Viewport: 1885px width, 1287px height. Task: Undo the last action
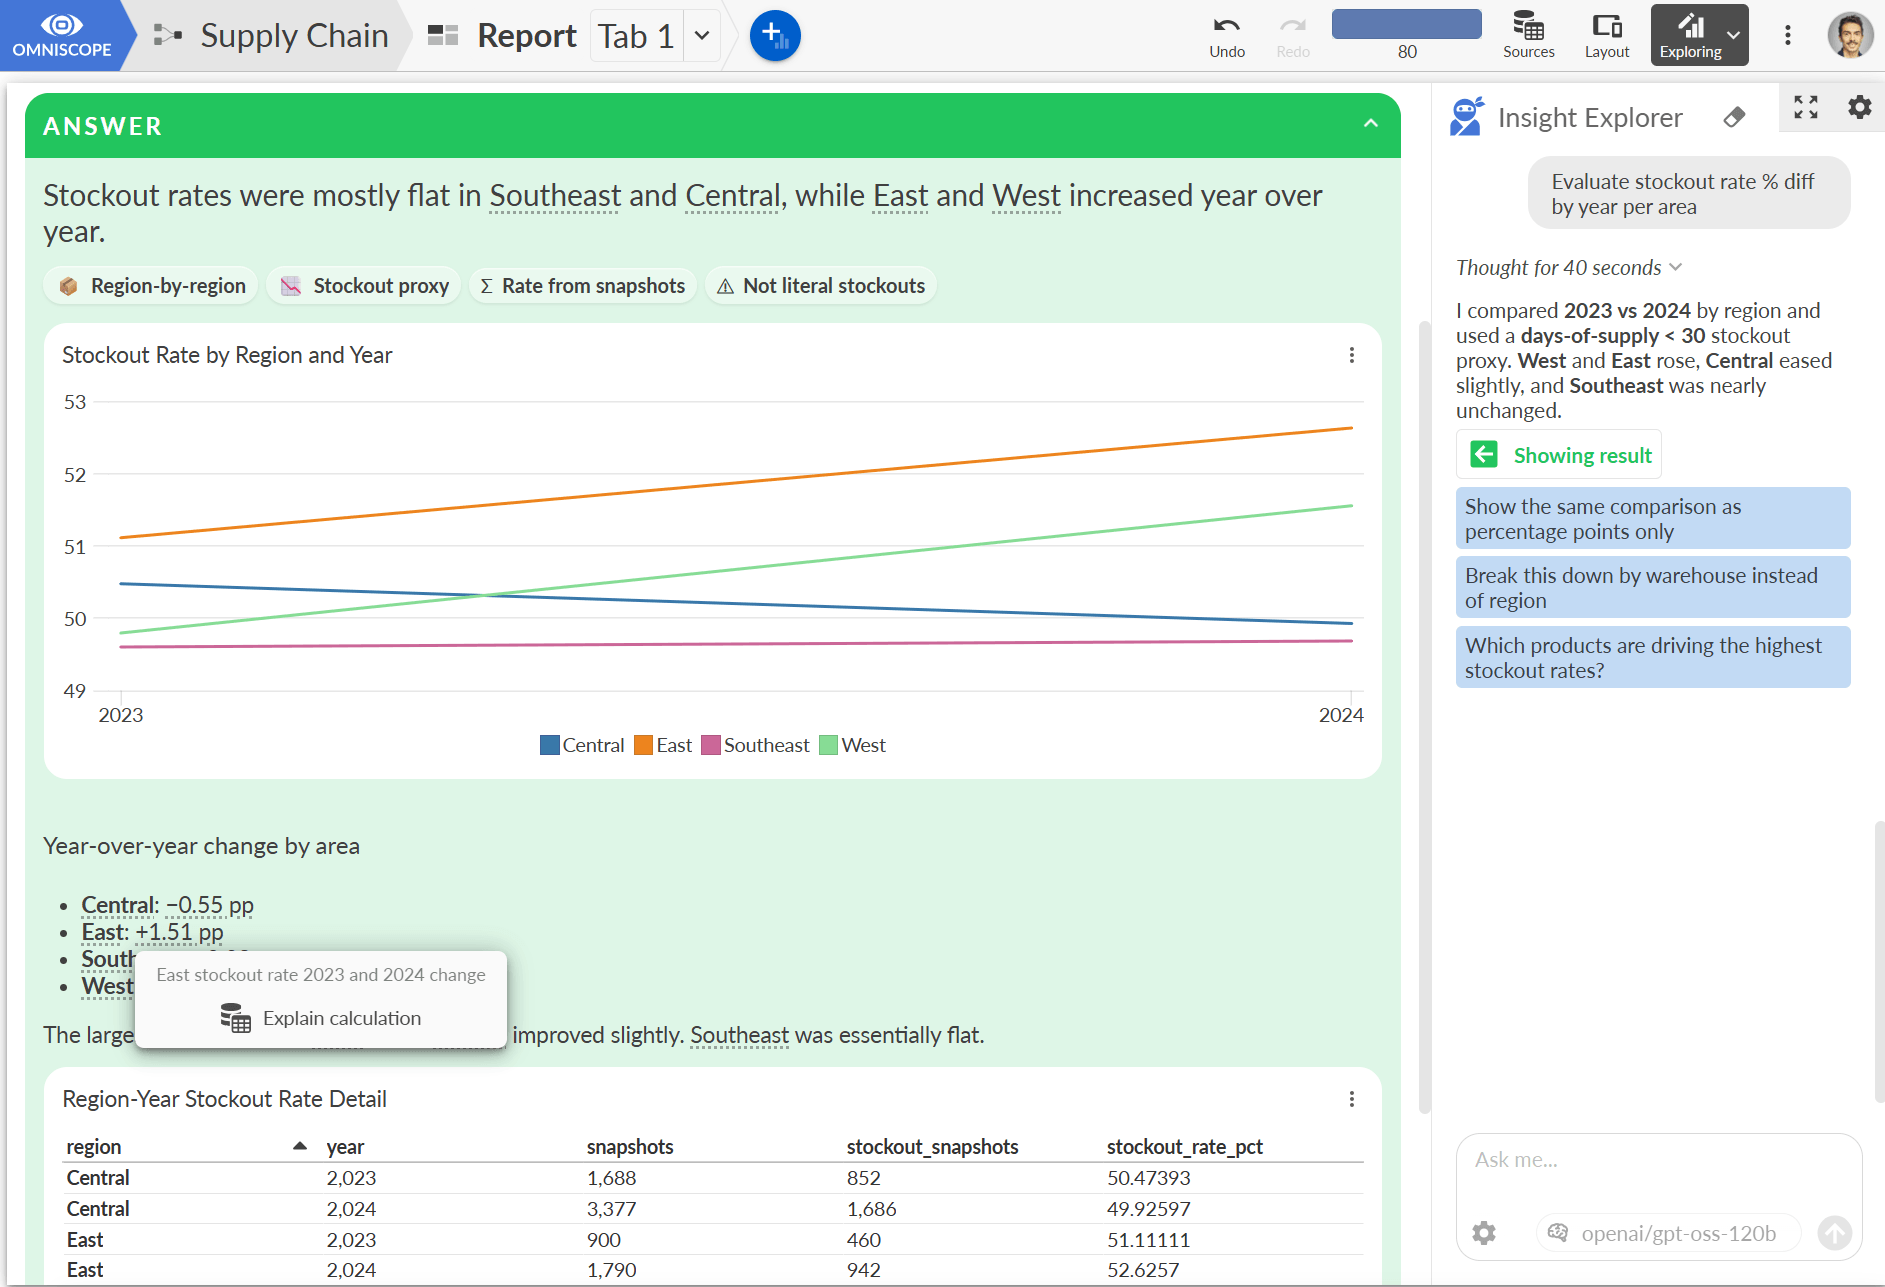(x=1227, y=36)
